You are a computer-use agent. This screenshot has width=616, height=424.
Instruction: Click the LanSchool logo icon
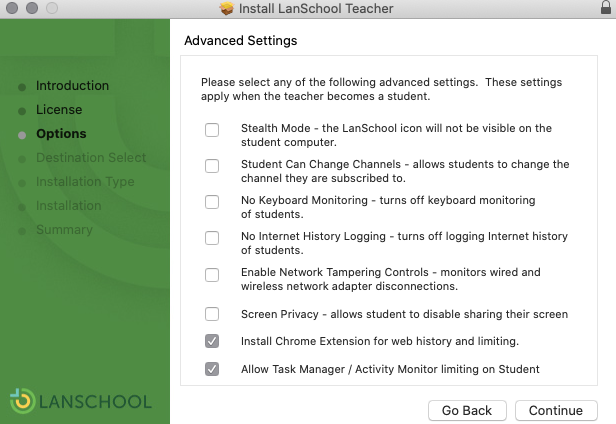(22, 401)
